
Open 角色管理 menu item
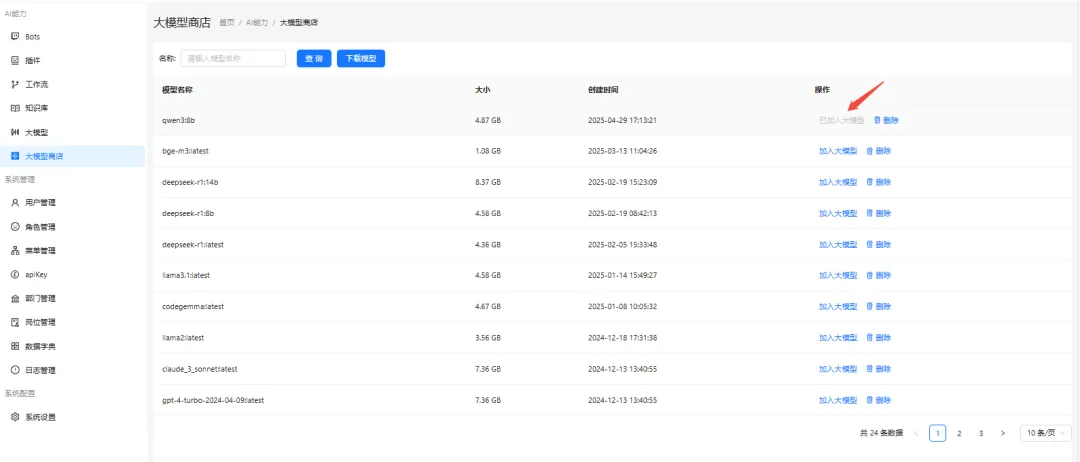40,227
